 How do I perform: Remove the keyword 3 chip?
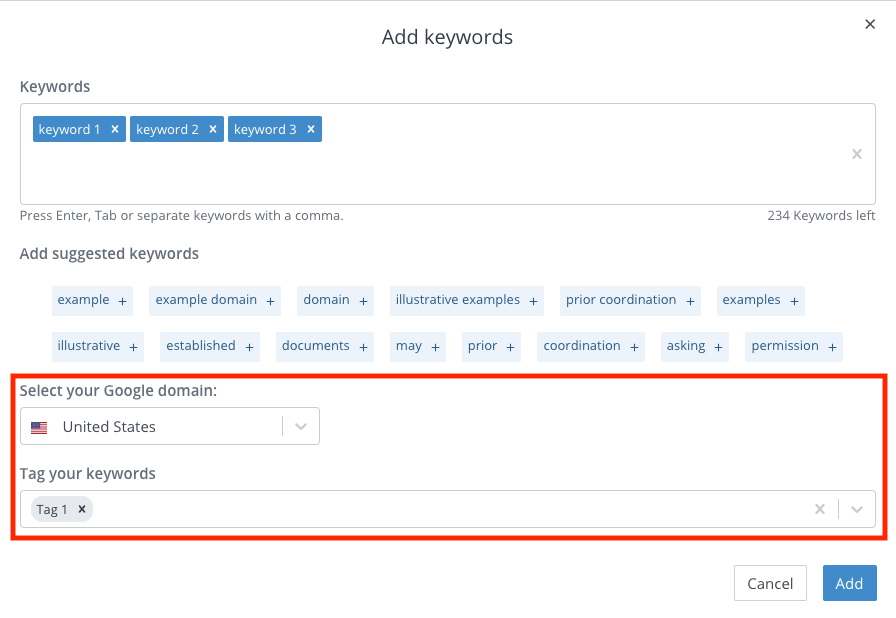pyautogui.click(x=311, y=129)
